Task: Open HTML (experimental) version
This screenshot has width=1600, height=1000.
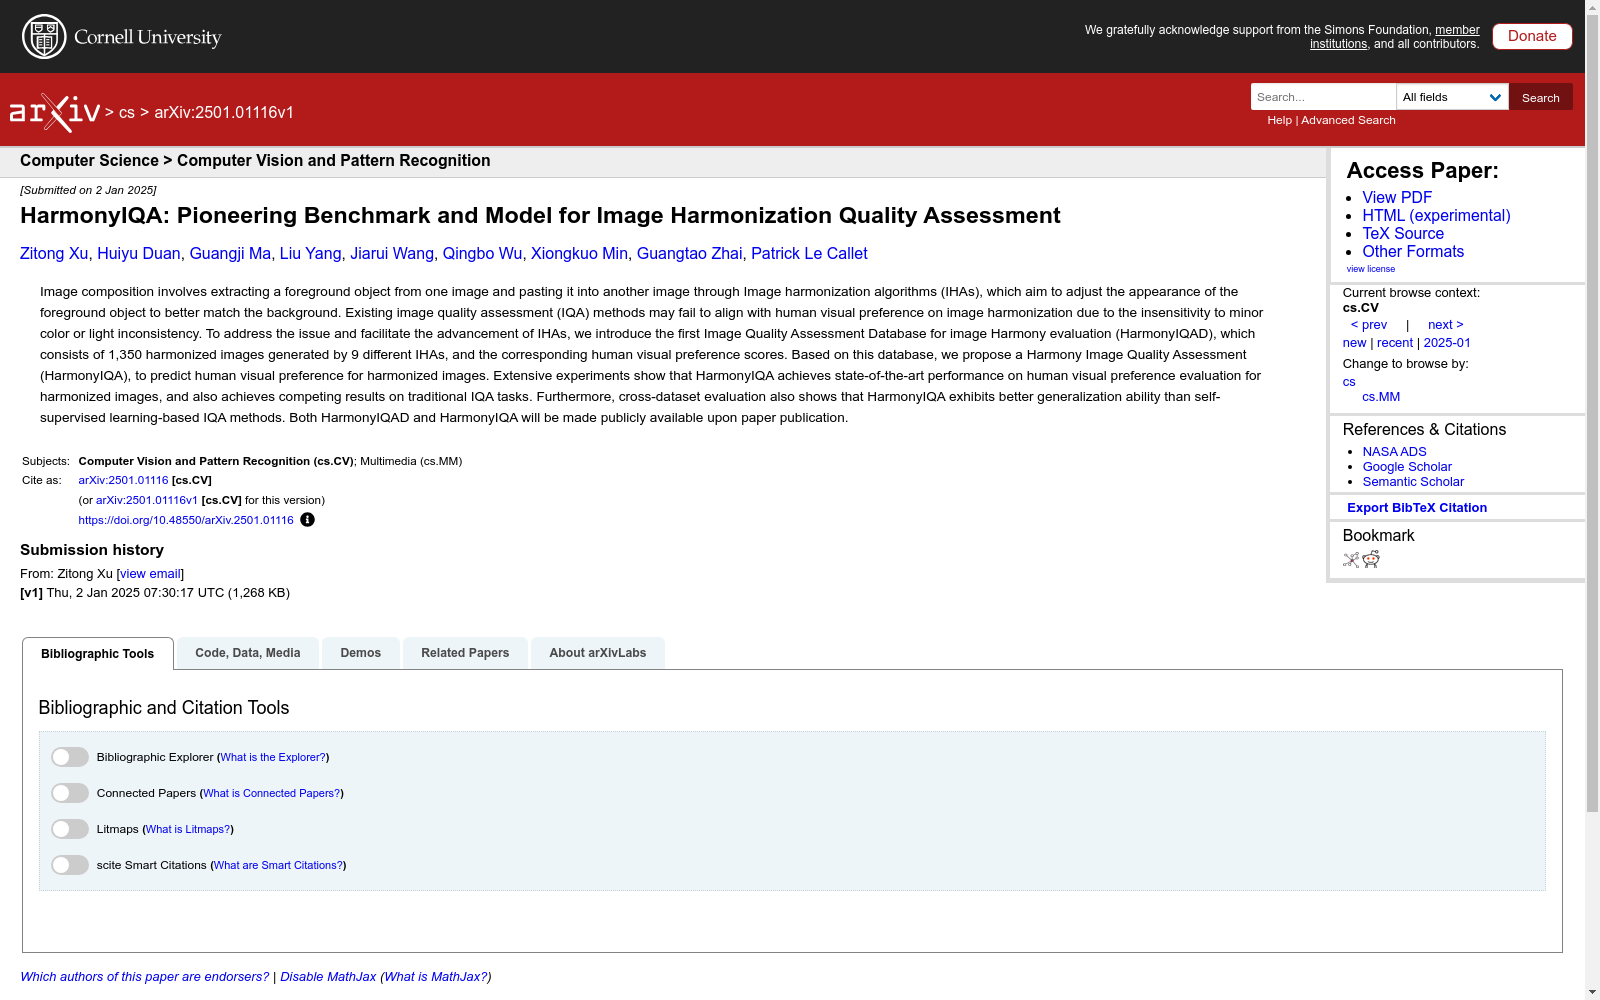Action: 1436,216
